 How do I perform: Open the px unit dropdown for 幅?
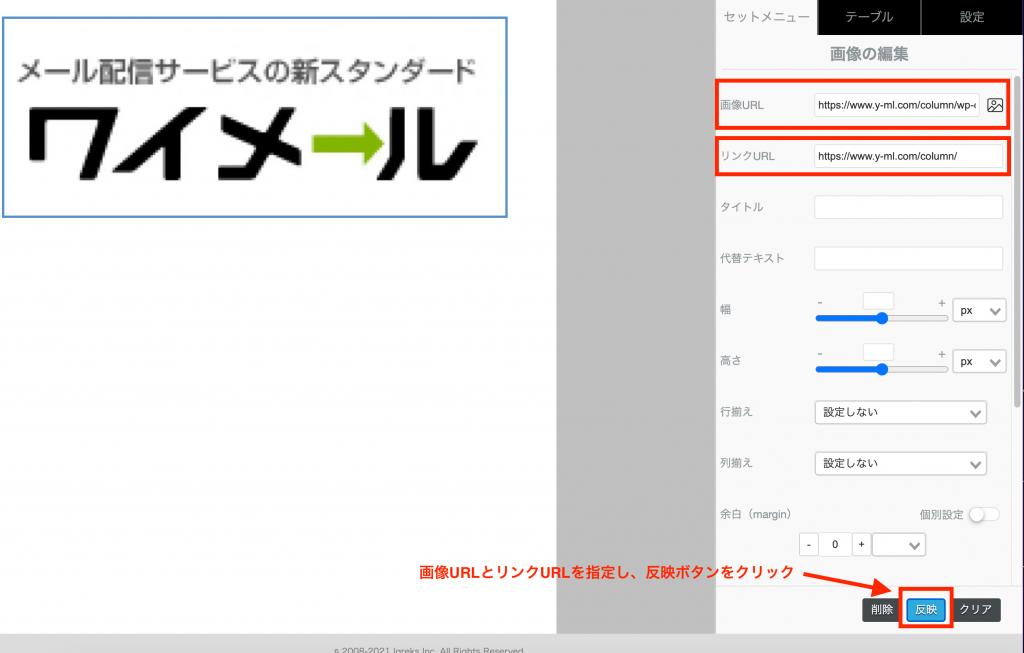pyautogui.click(x=979, y=311)
